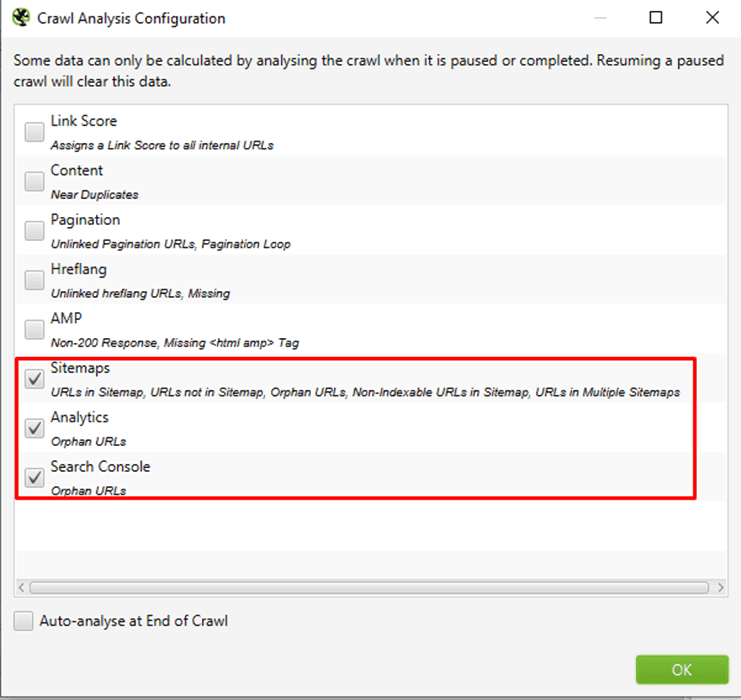Tick the Content near duplicates checkbox
The image size is (741, 700).
tap(34, 181)
